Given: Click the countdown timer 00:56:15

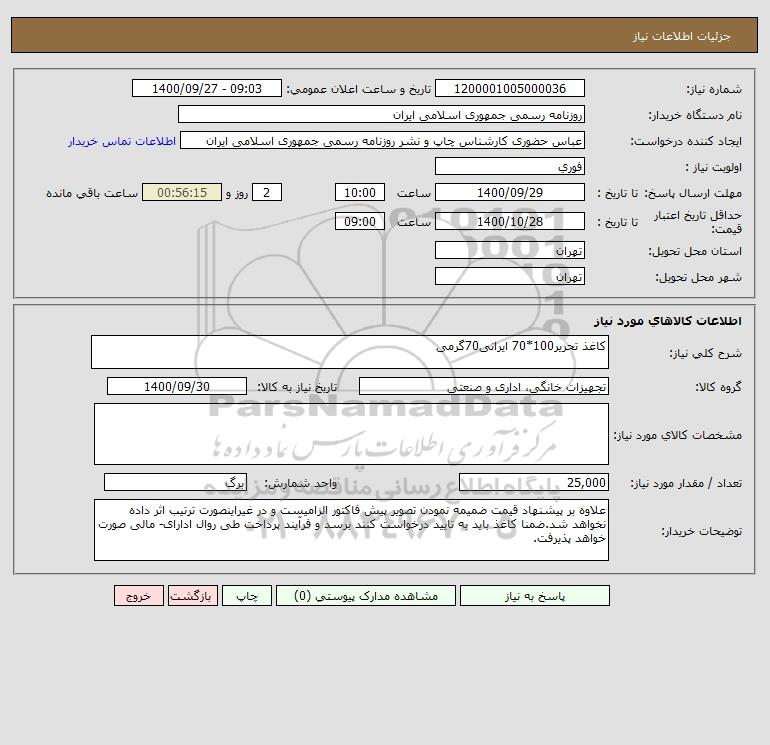Looking at the screenshot, I should [x=182, y=193].
